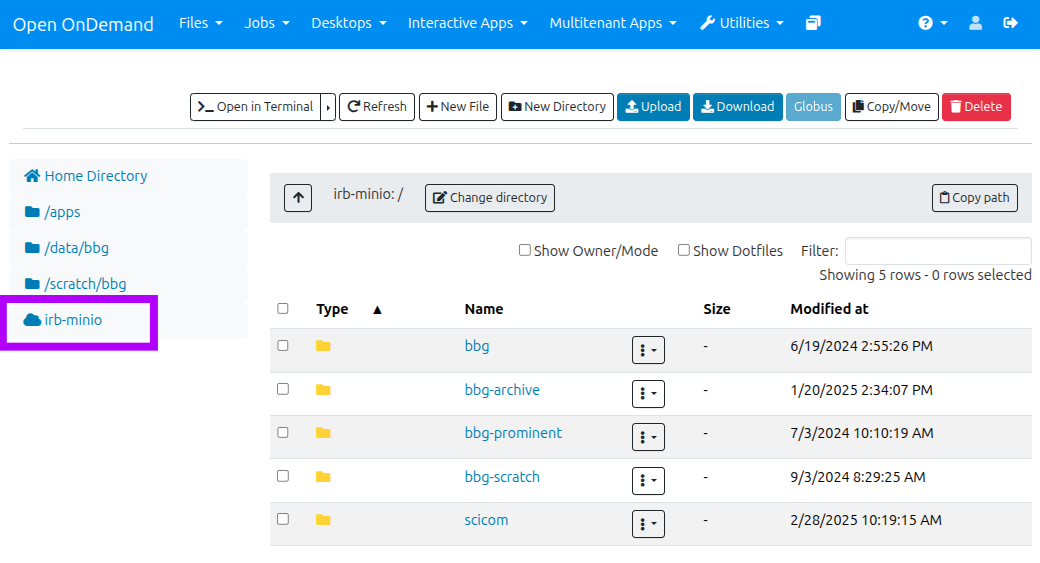Sort by Name column header
This screenshot has width=1040, height=563.
(484, 309)
